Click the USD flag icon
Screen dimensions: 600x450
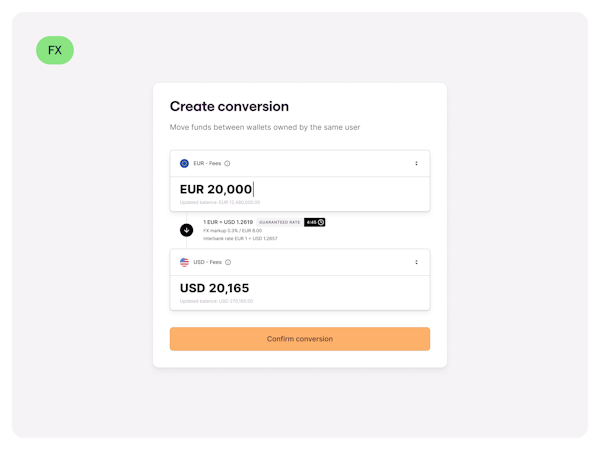[184, 262]
